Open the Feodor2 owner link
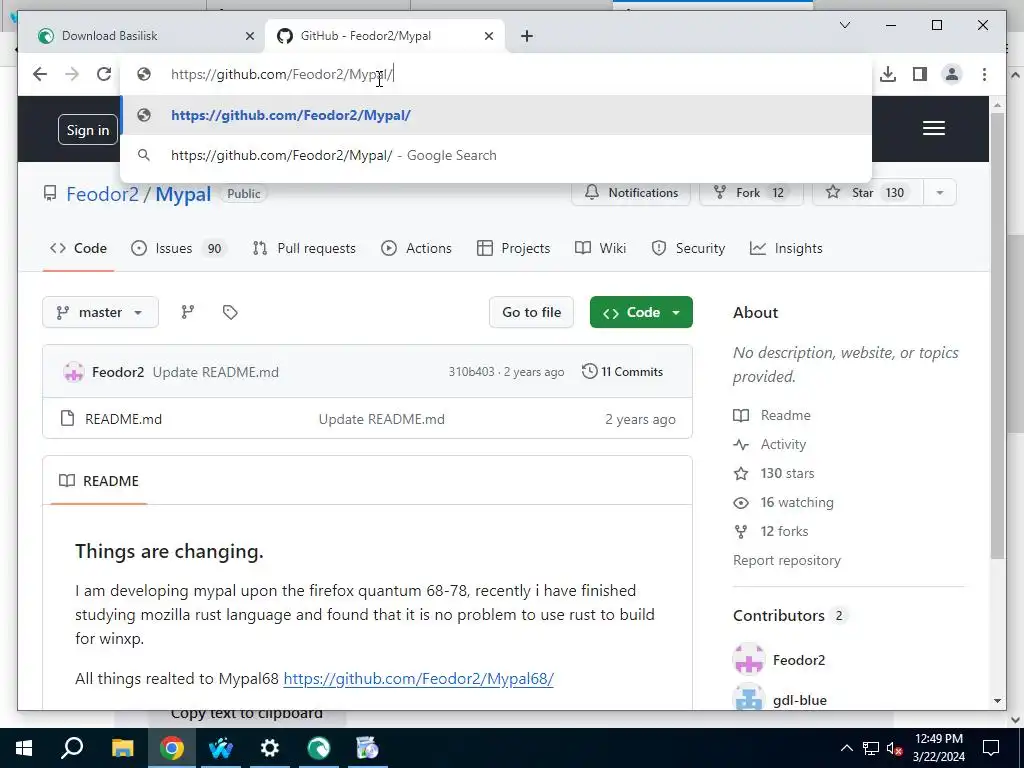 click(103, 194)
